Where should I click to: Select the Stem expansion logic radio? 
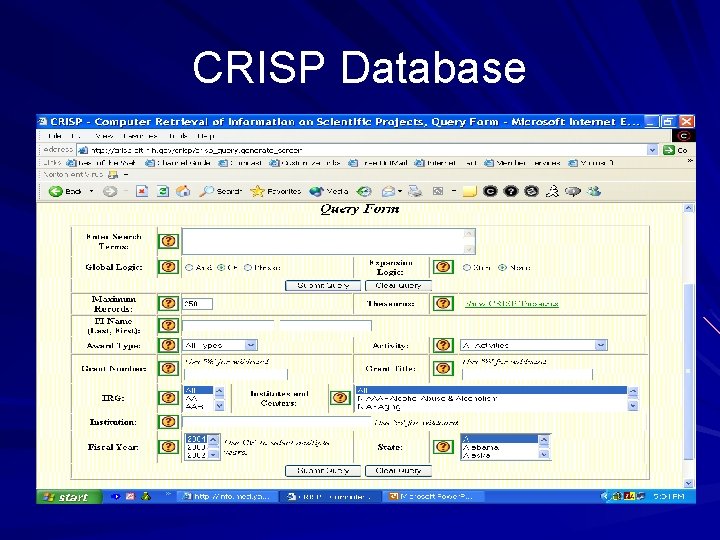click(x=467, y=267)
